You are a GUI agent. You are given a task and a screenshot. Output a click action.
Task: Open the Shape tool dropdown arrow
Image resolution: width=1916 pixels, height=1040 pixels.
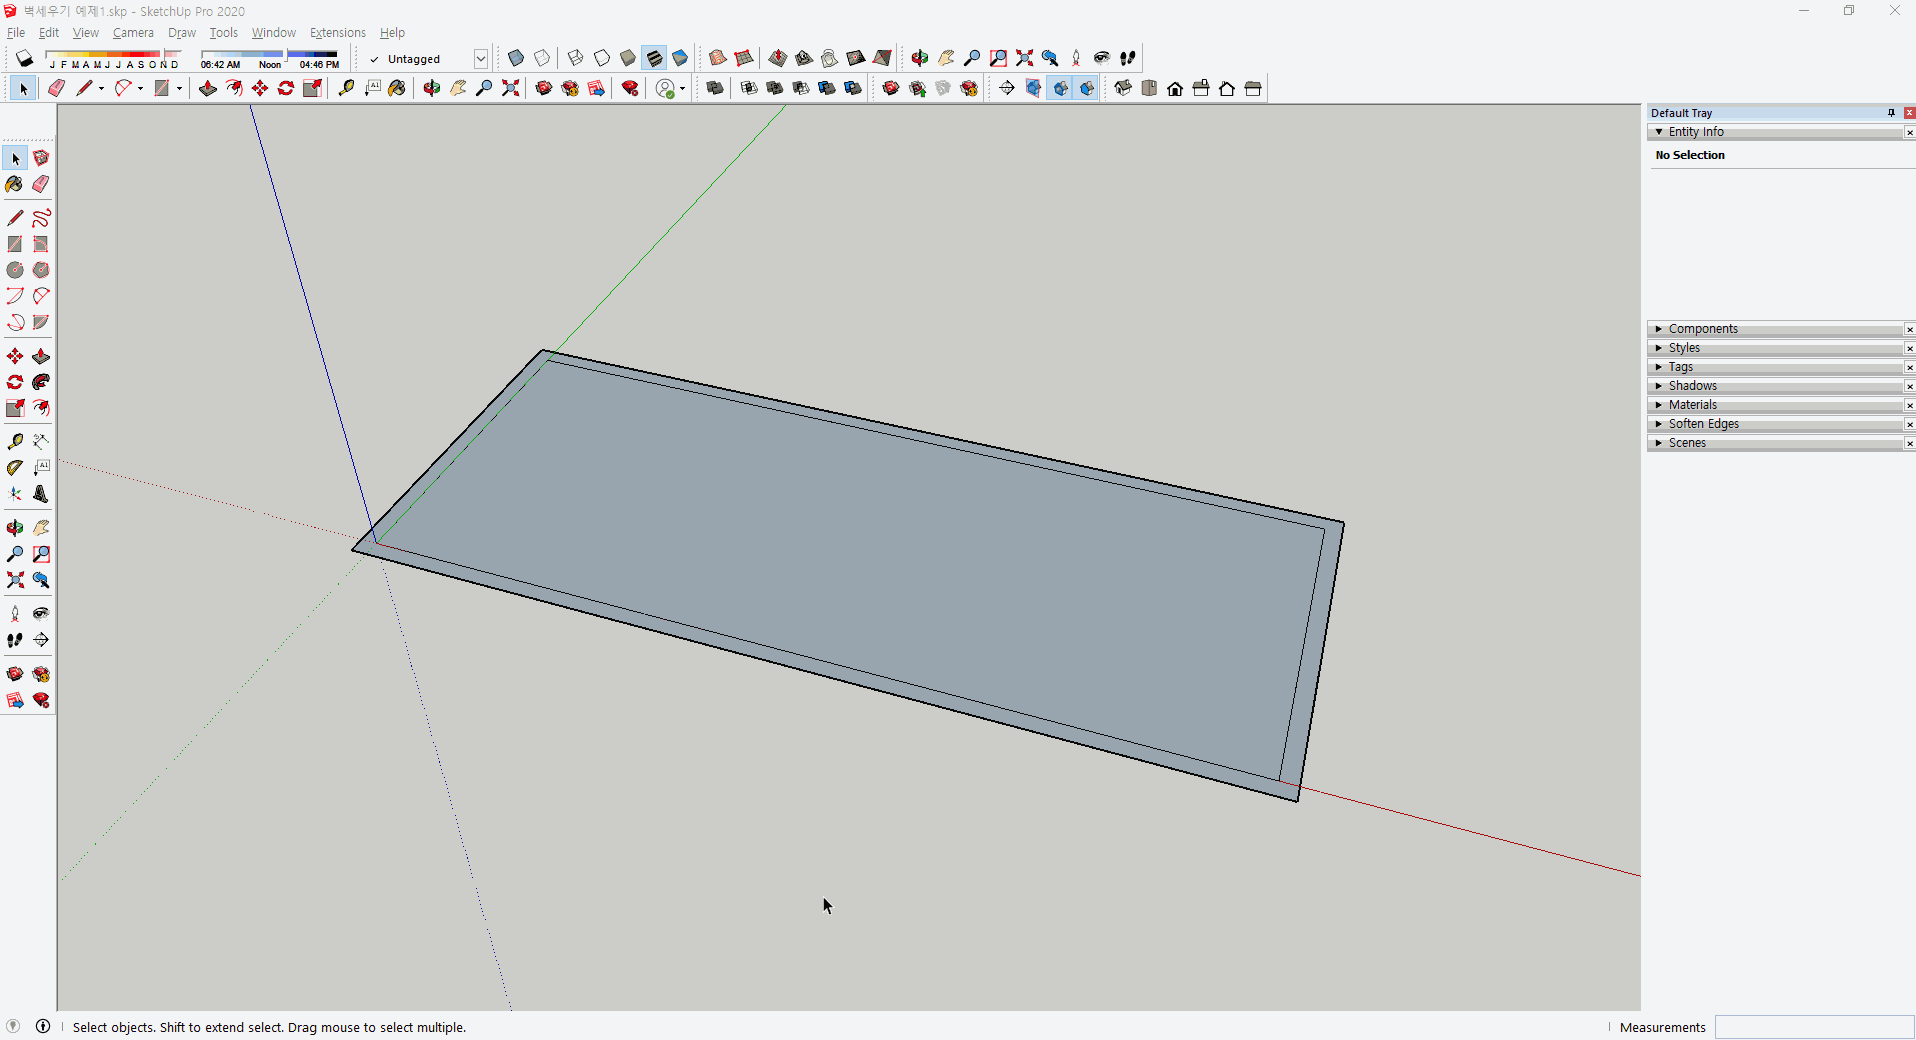[179, 88]
